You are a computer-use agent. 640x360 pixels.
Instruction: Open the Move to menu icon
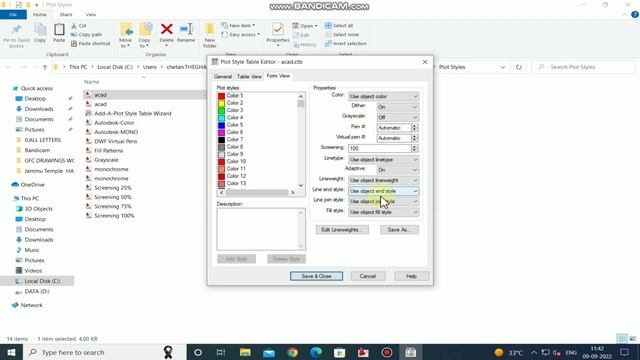click(x=126, y=30)
